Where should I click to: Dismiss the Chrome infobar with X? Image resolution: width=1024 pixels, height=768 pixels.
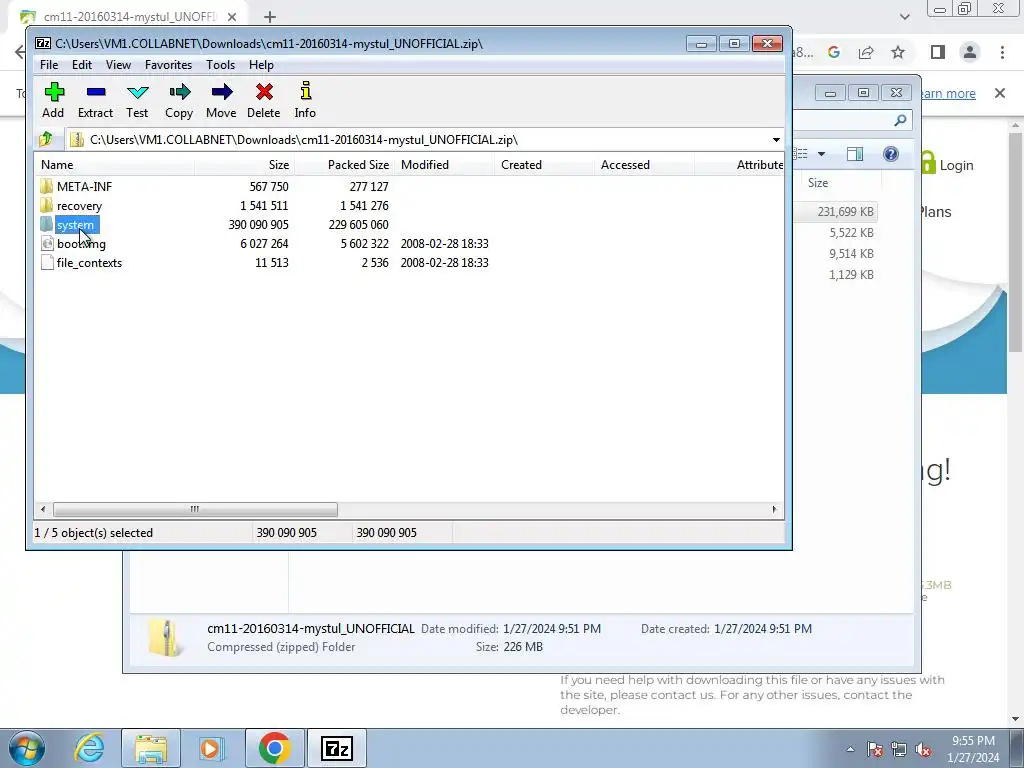[x=1000, y=93]
